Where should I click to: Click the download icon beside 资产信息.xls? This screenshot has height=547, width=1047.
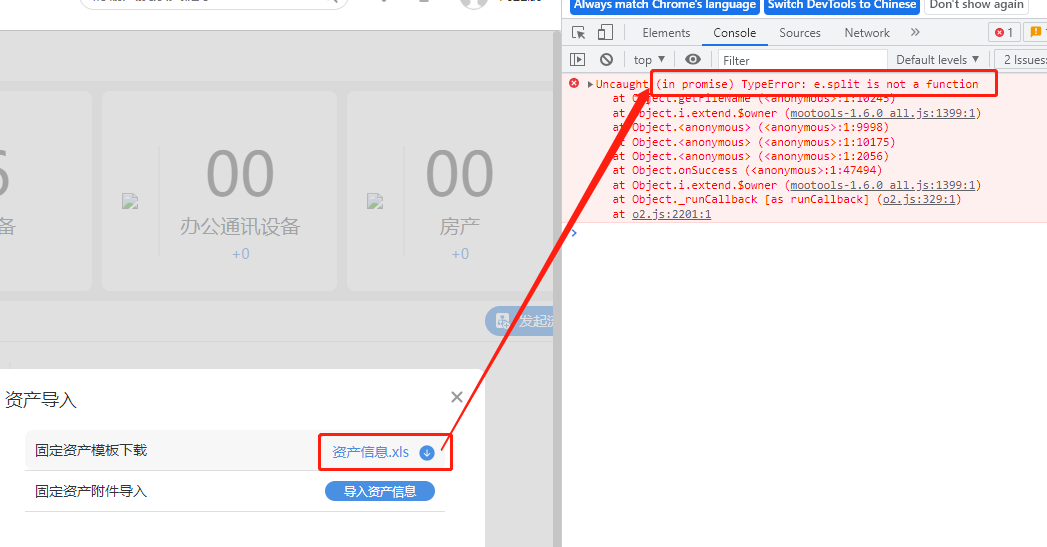(x=427, y=453)
